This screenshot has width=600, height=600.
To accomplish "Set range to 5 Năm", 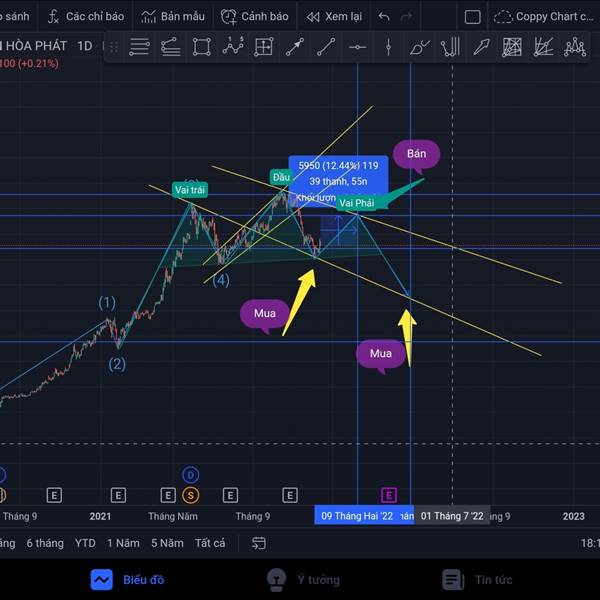I will click(167, 543).
